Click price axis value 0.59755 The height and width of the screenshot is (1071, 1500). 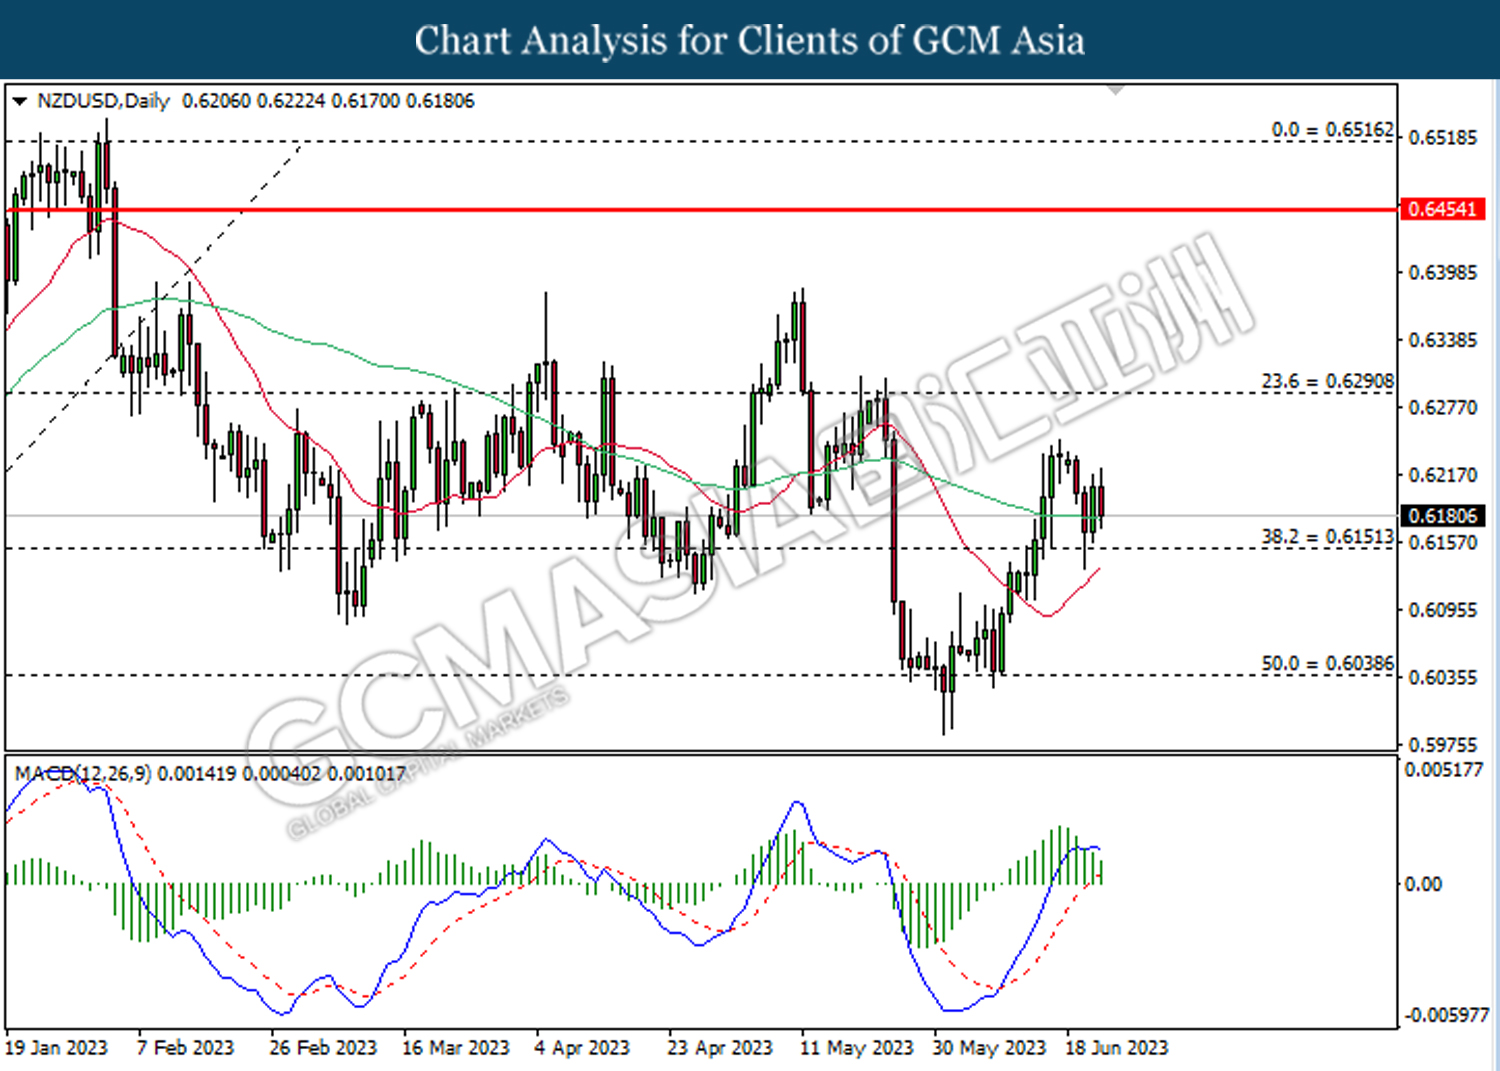click(1442, 744)
